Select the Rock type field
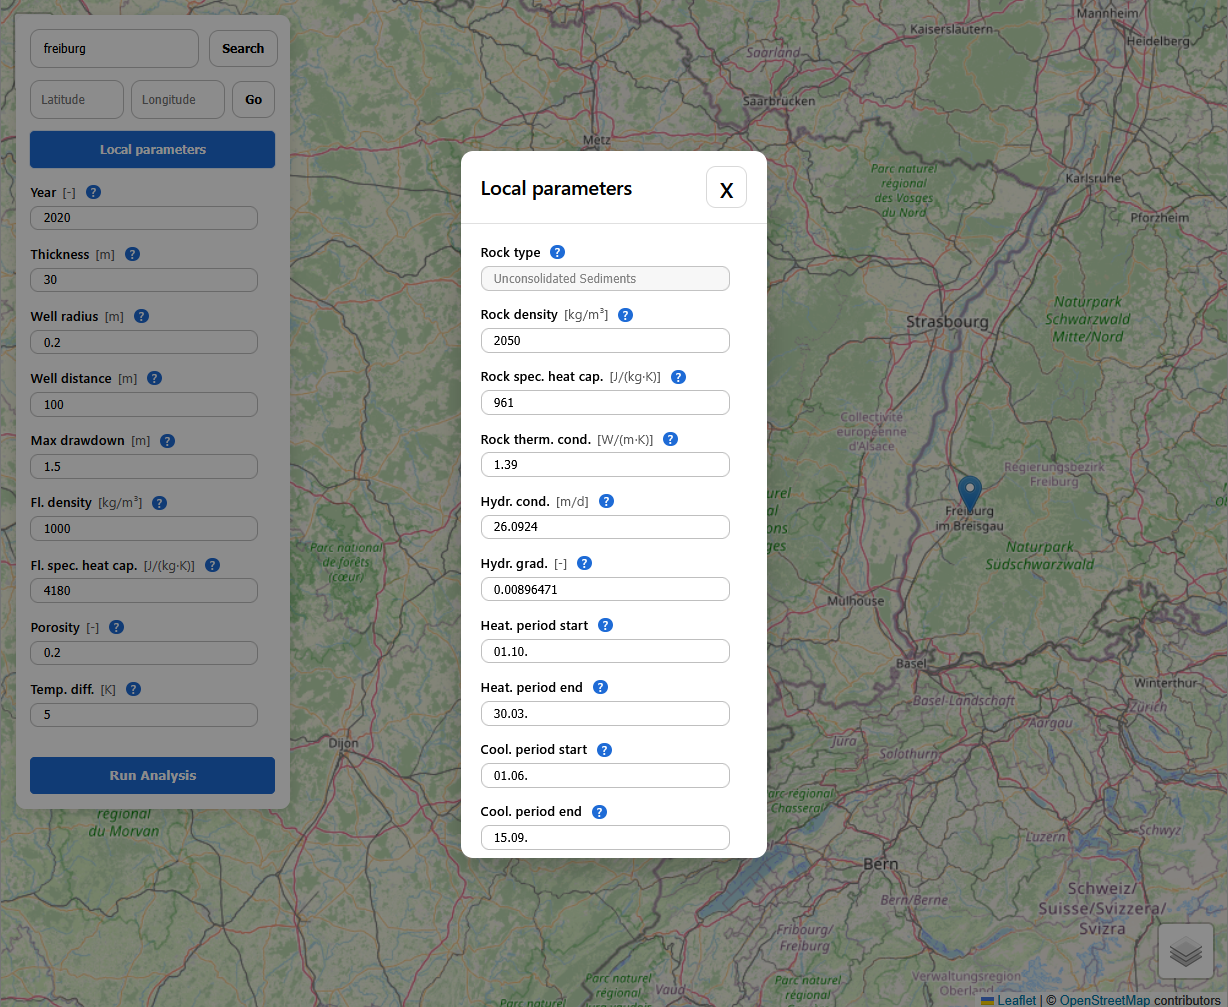 tap(605, 278)
